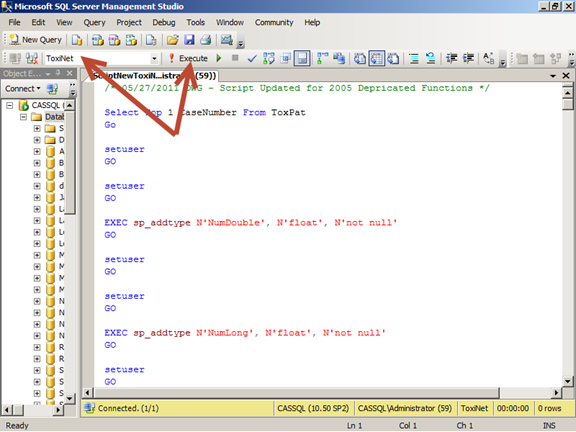Open the Tools menu
This screenshot has width=576, height=432.
click(195, 22)
